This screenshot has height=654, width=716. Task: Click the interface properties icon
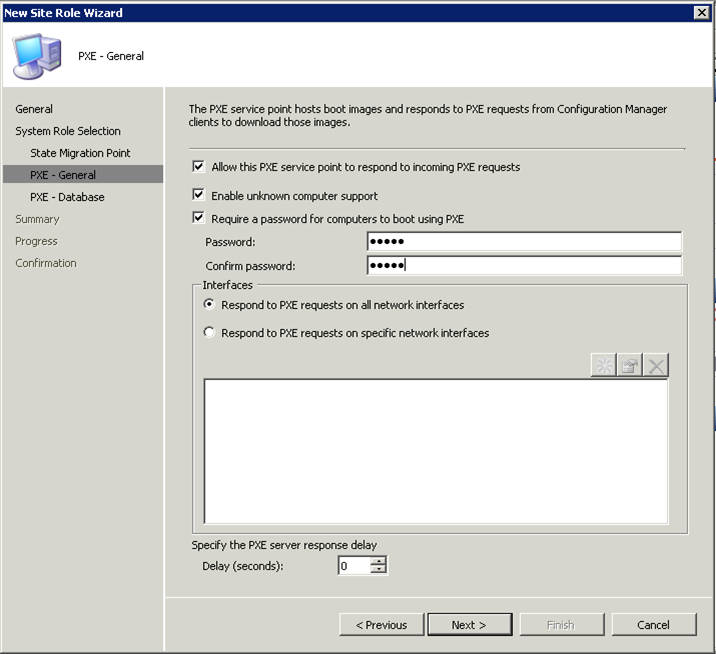point(630,365)
